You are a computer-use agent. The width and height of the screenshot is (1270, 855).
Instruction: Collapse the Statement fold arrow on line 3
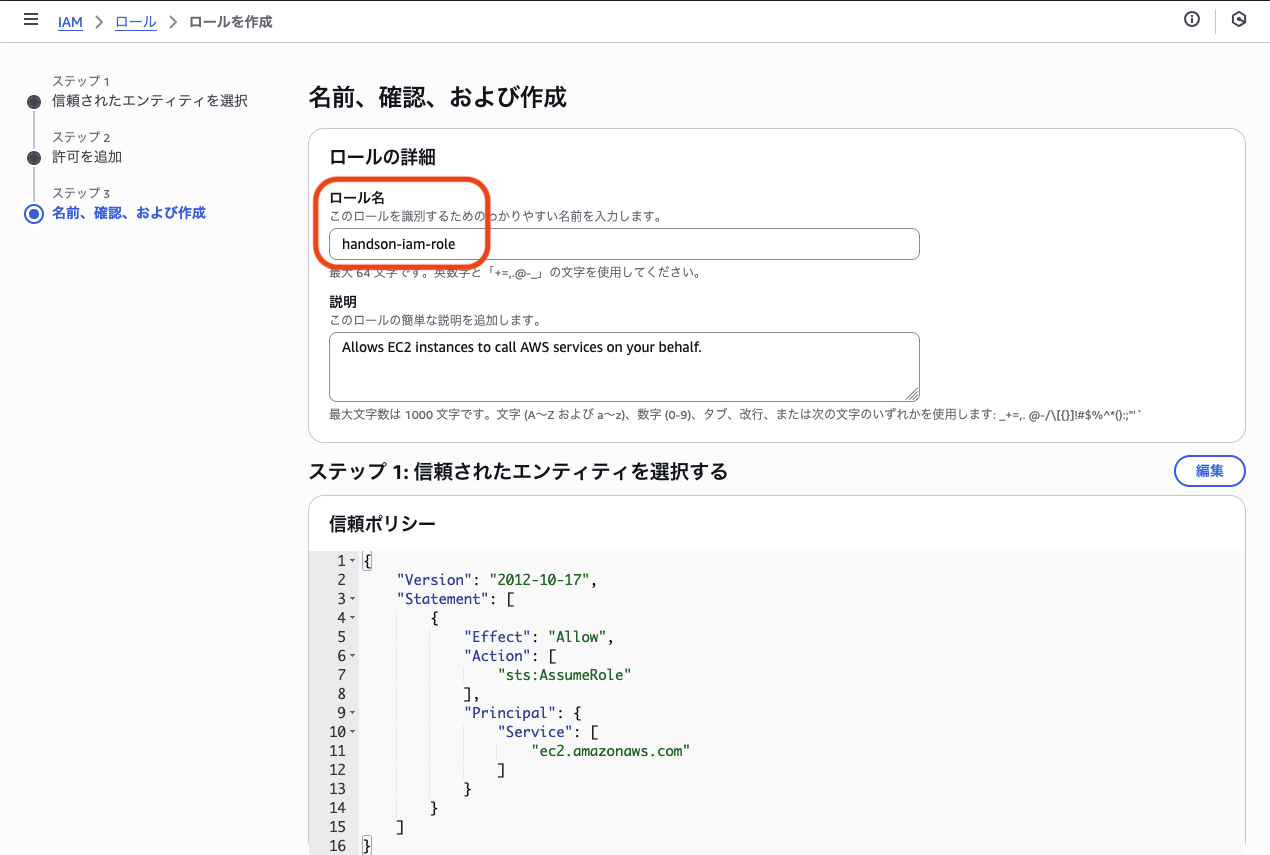point(352,599)
